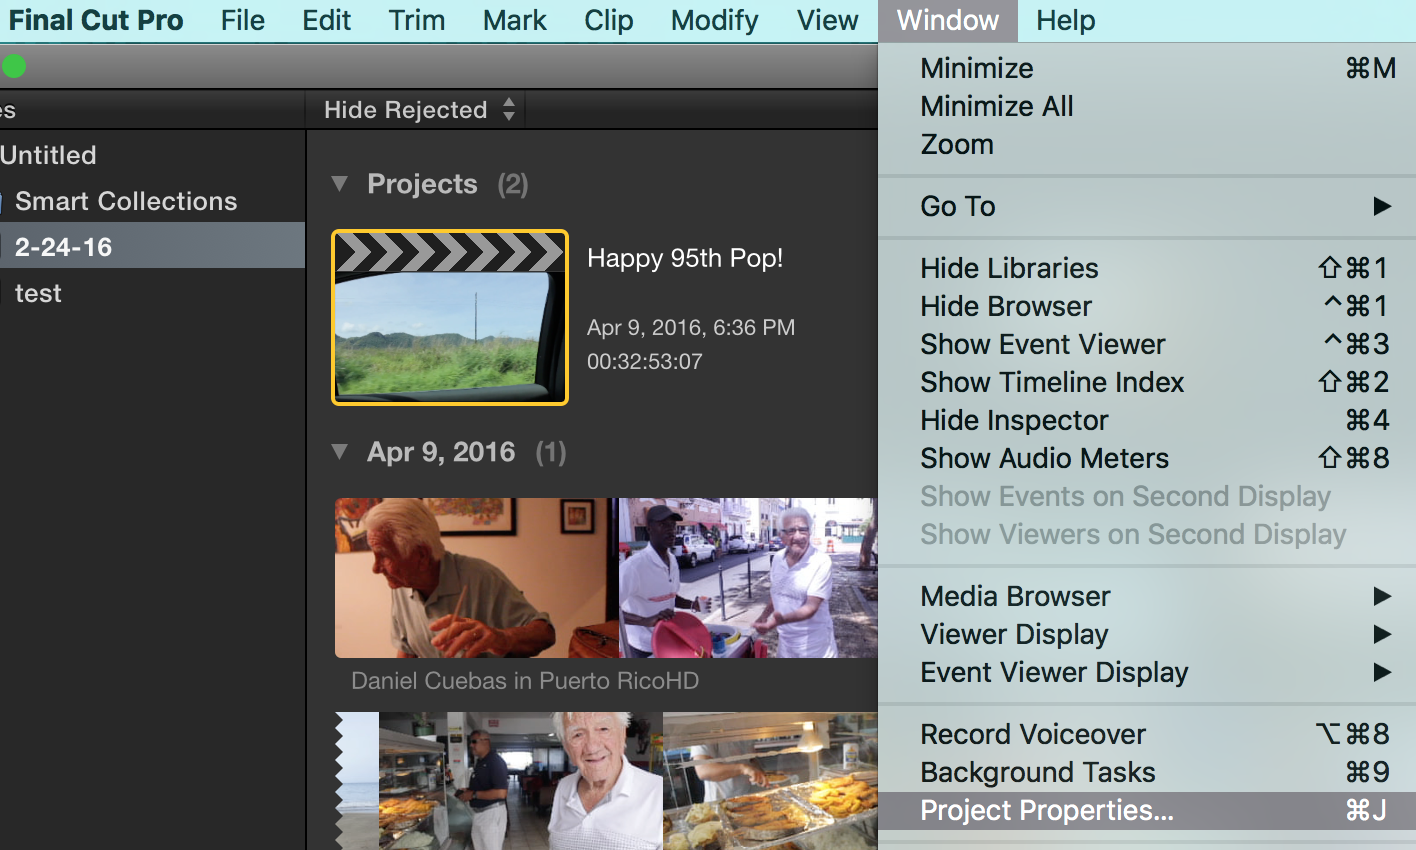Select the Daniel Cuebas in Puerto RicoHD clip
Screen dimensions: 1416x850
click(x=606, y=578)
